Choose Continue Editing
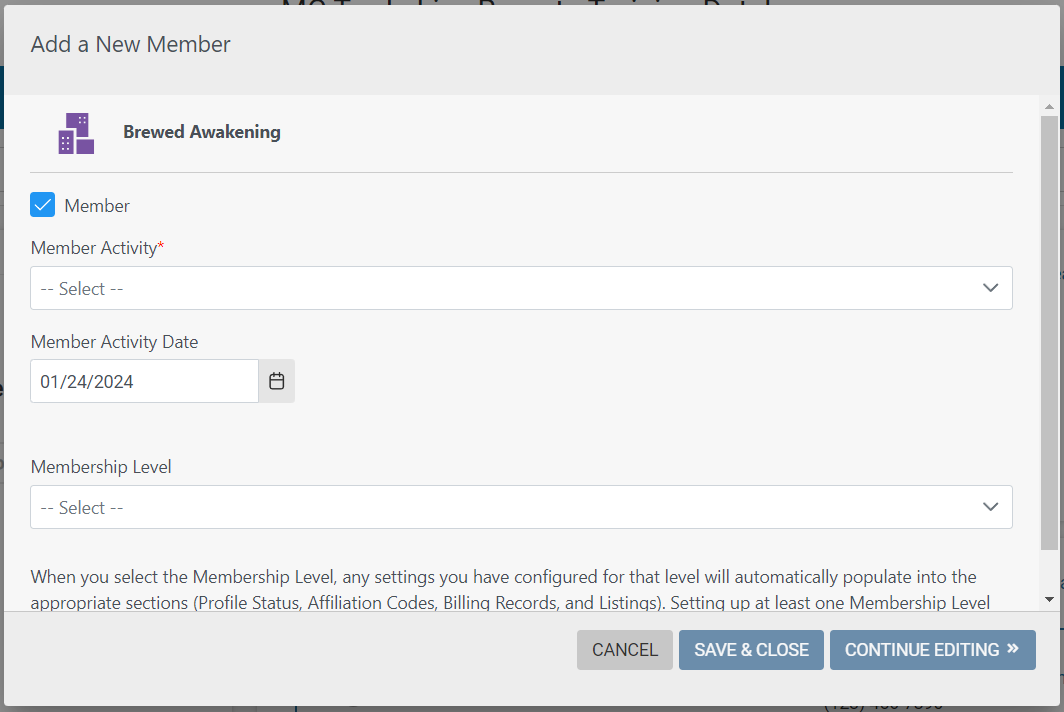The image size is (1064, 712). click(x=932, y=650)
